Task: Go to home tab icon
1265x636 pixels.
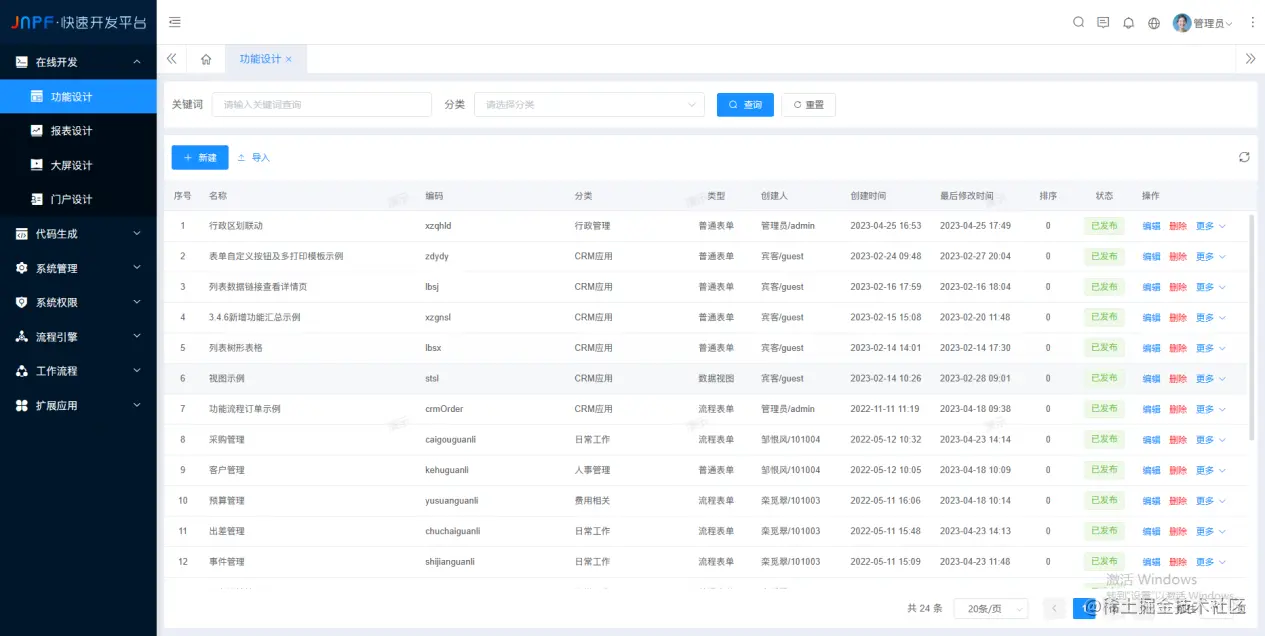Action: point(206,59)
